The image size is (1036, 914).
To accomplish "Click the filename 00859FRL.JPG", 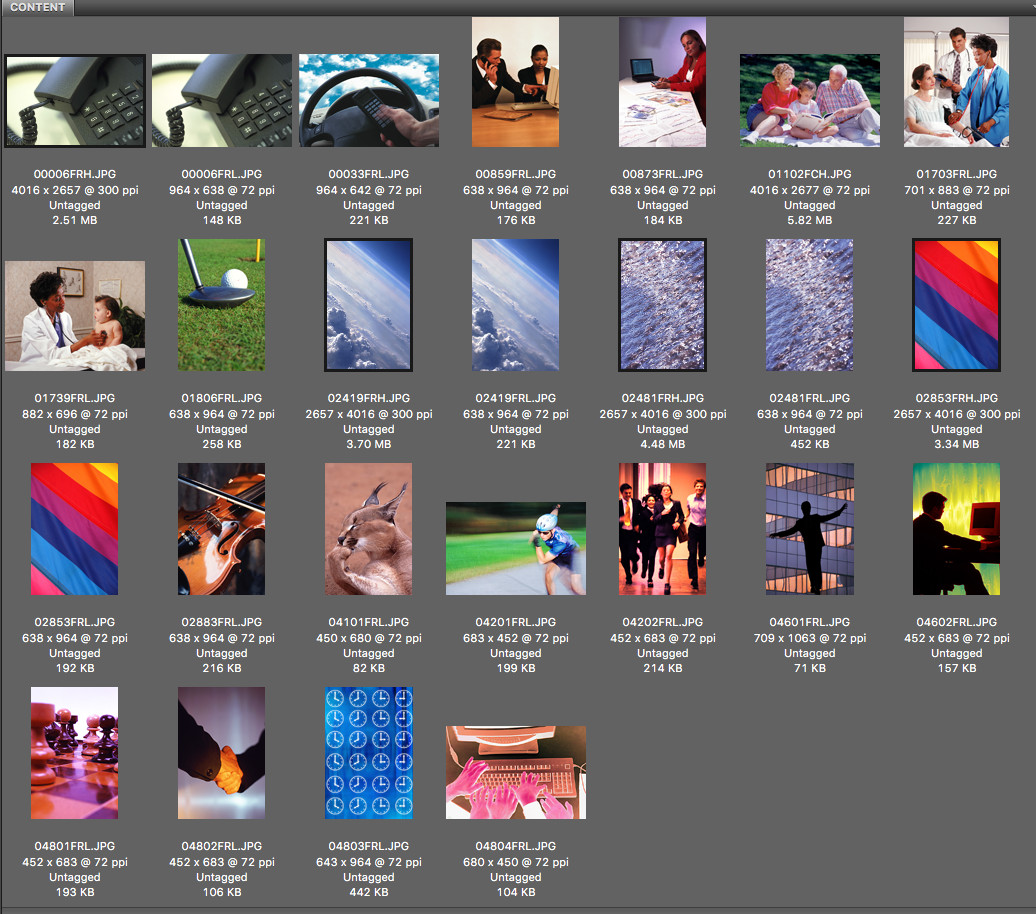I will 515,174.
